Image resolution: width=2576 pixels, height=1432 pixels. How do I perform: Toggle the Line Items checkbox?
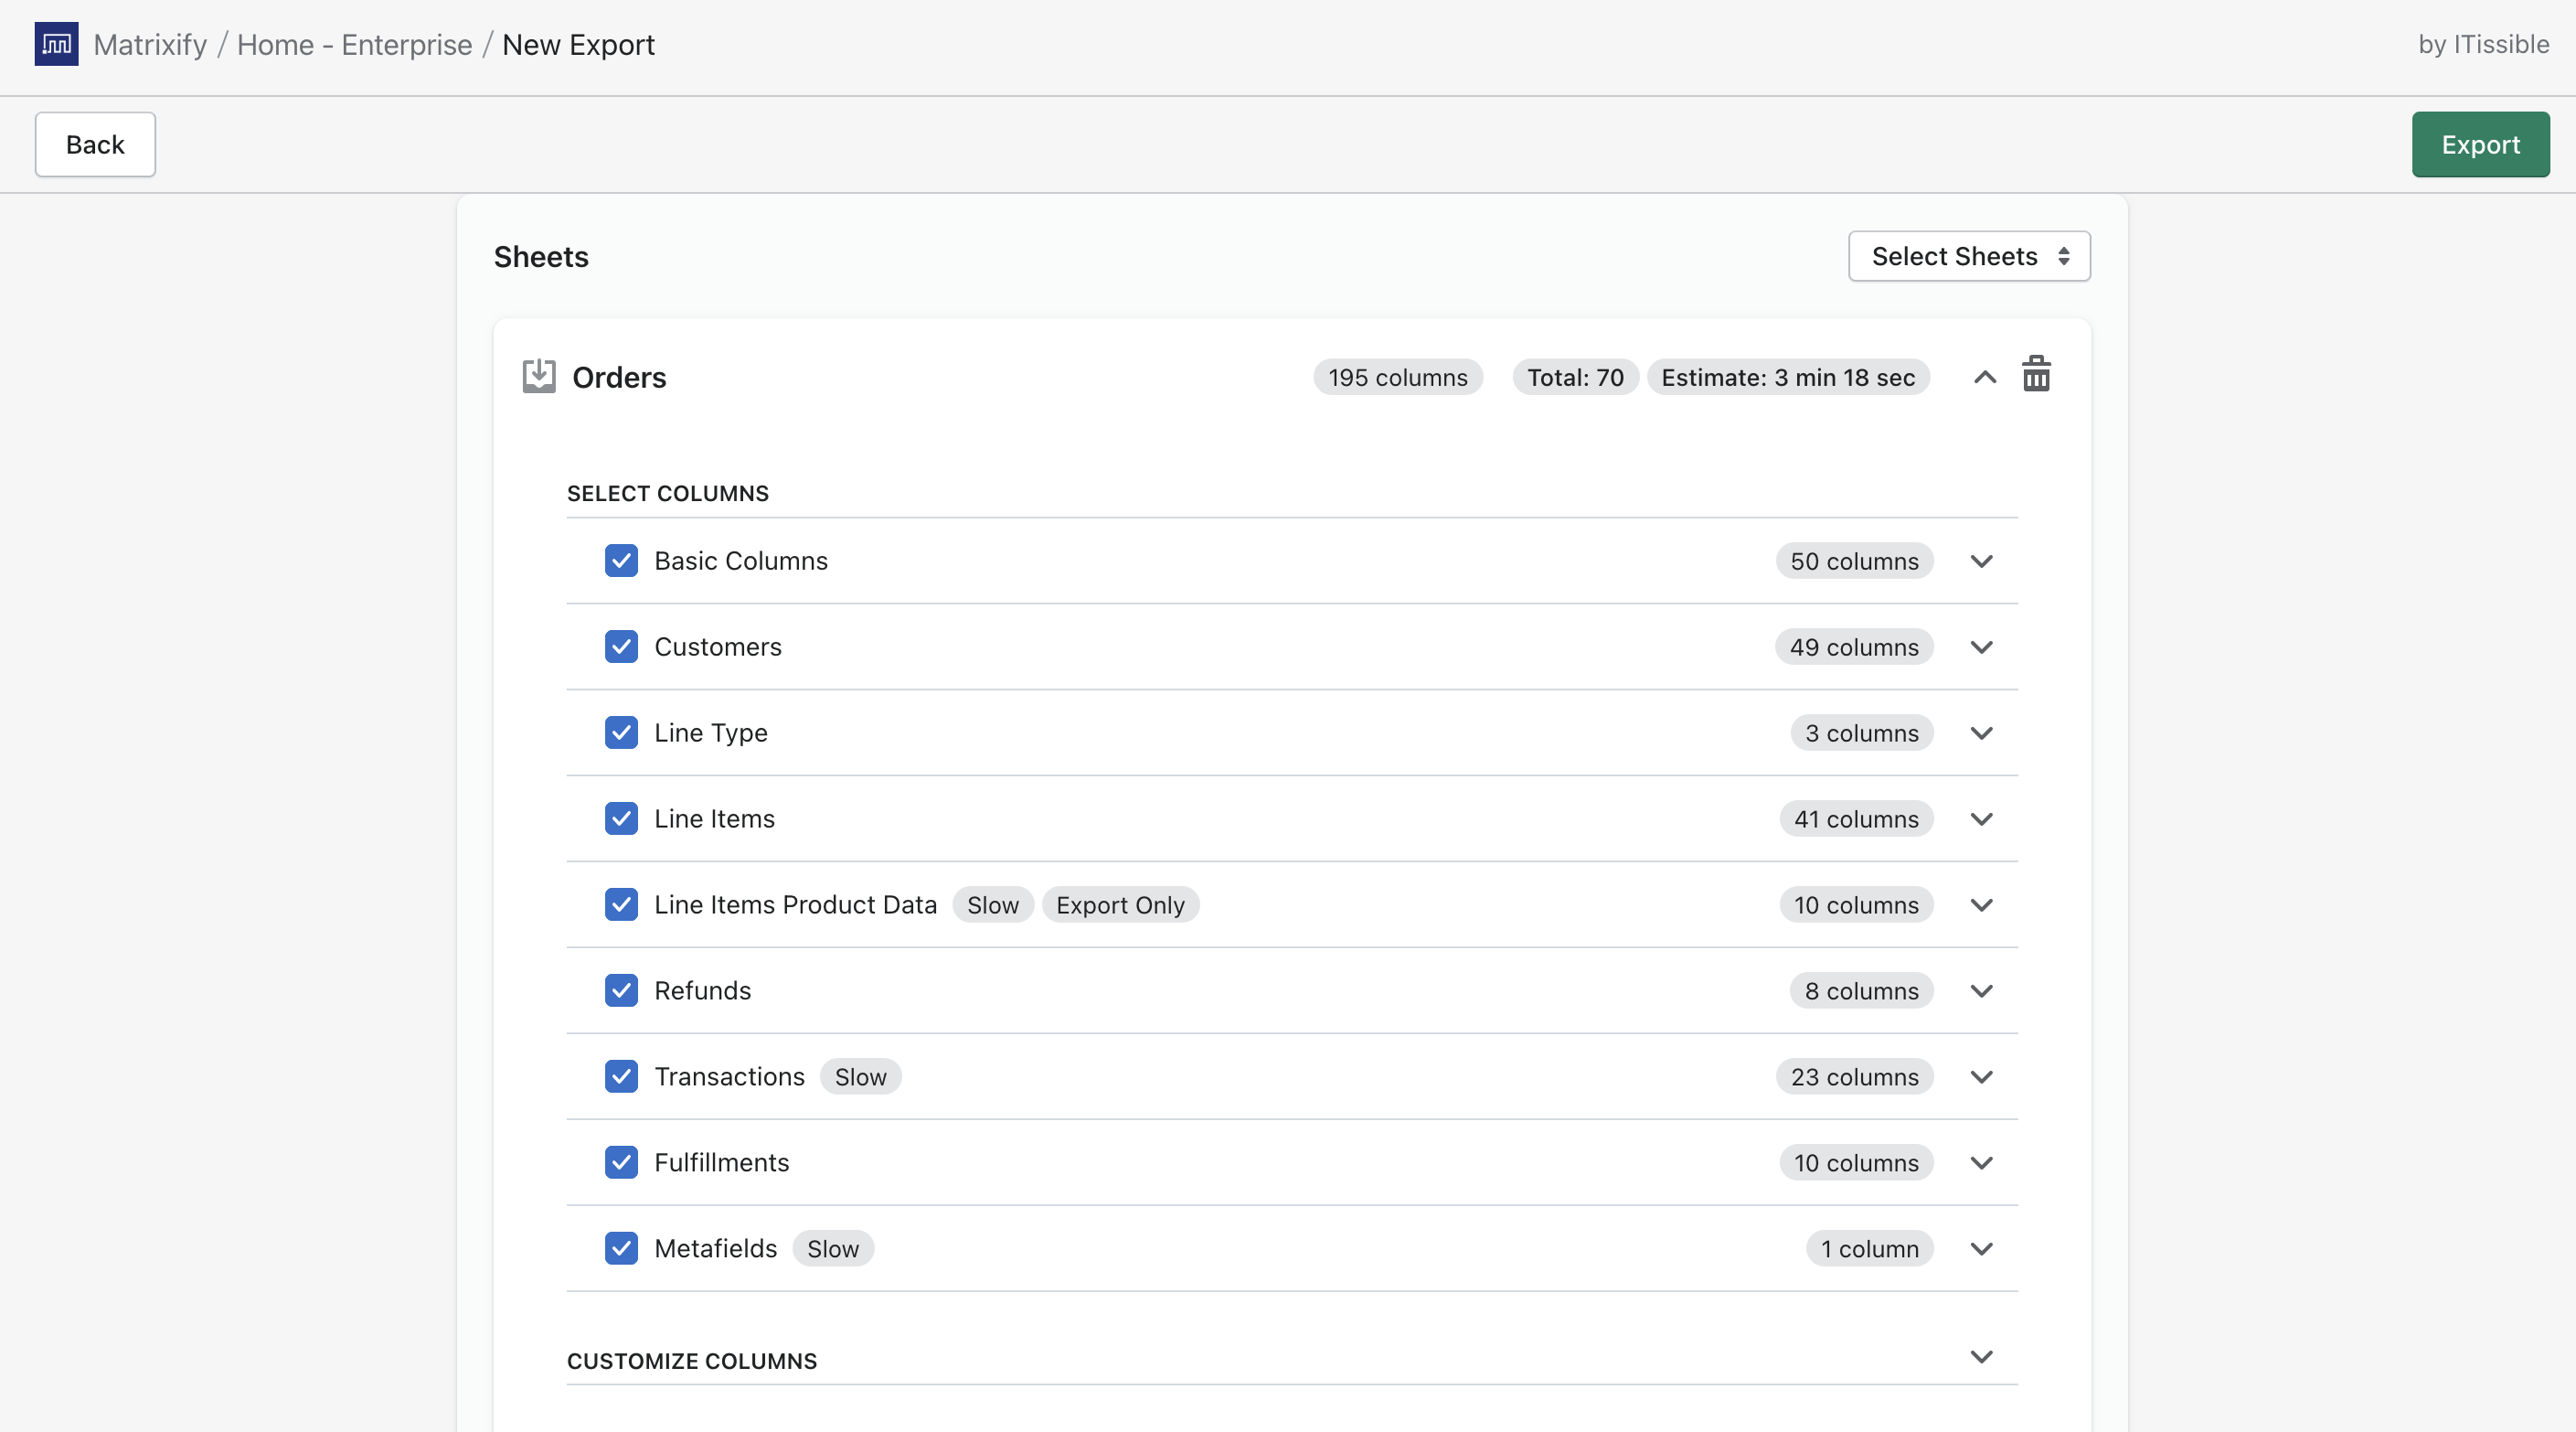pos(621,818)
